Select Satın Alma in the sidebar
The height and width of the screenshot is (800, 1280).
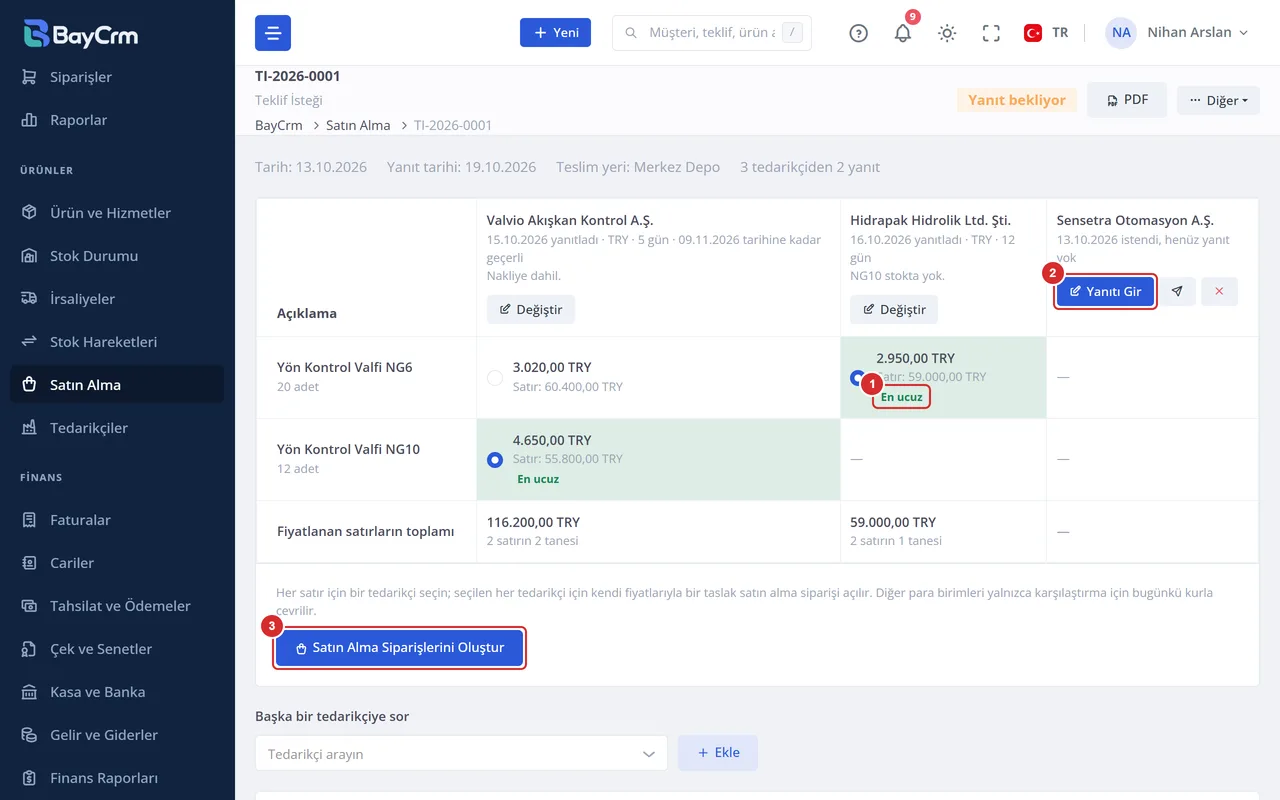point(117,385)
